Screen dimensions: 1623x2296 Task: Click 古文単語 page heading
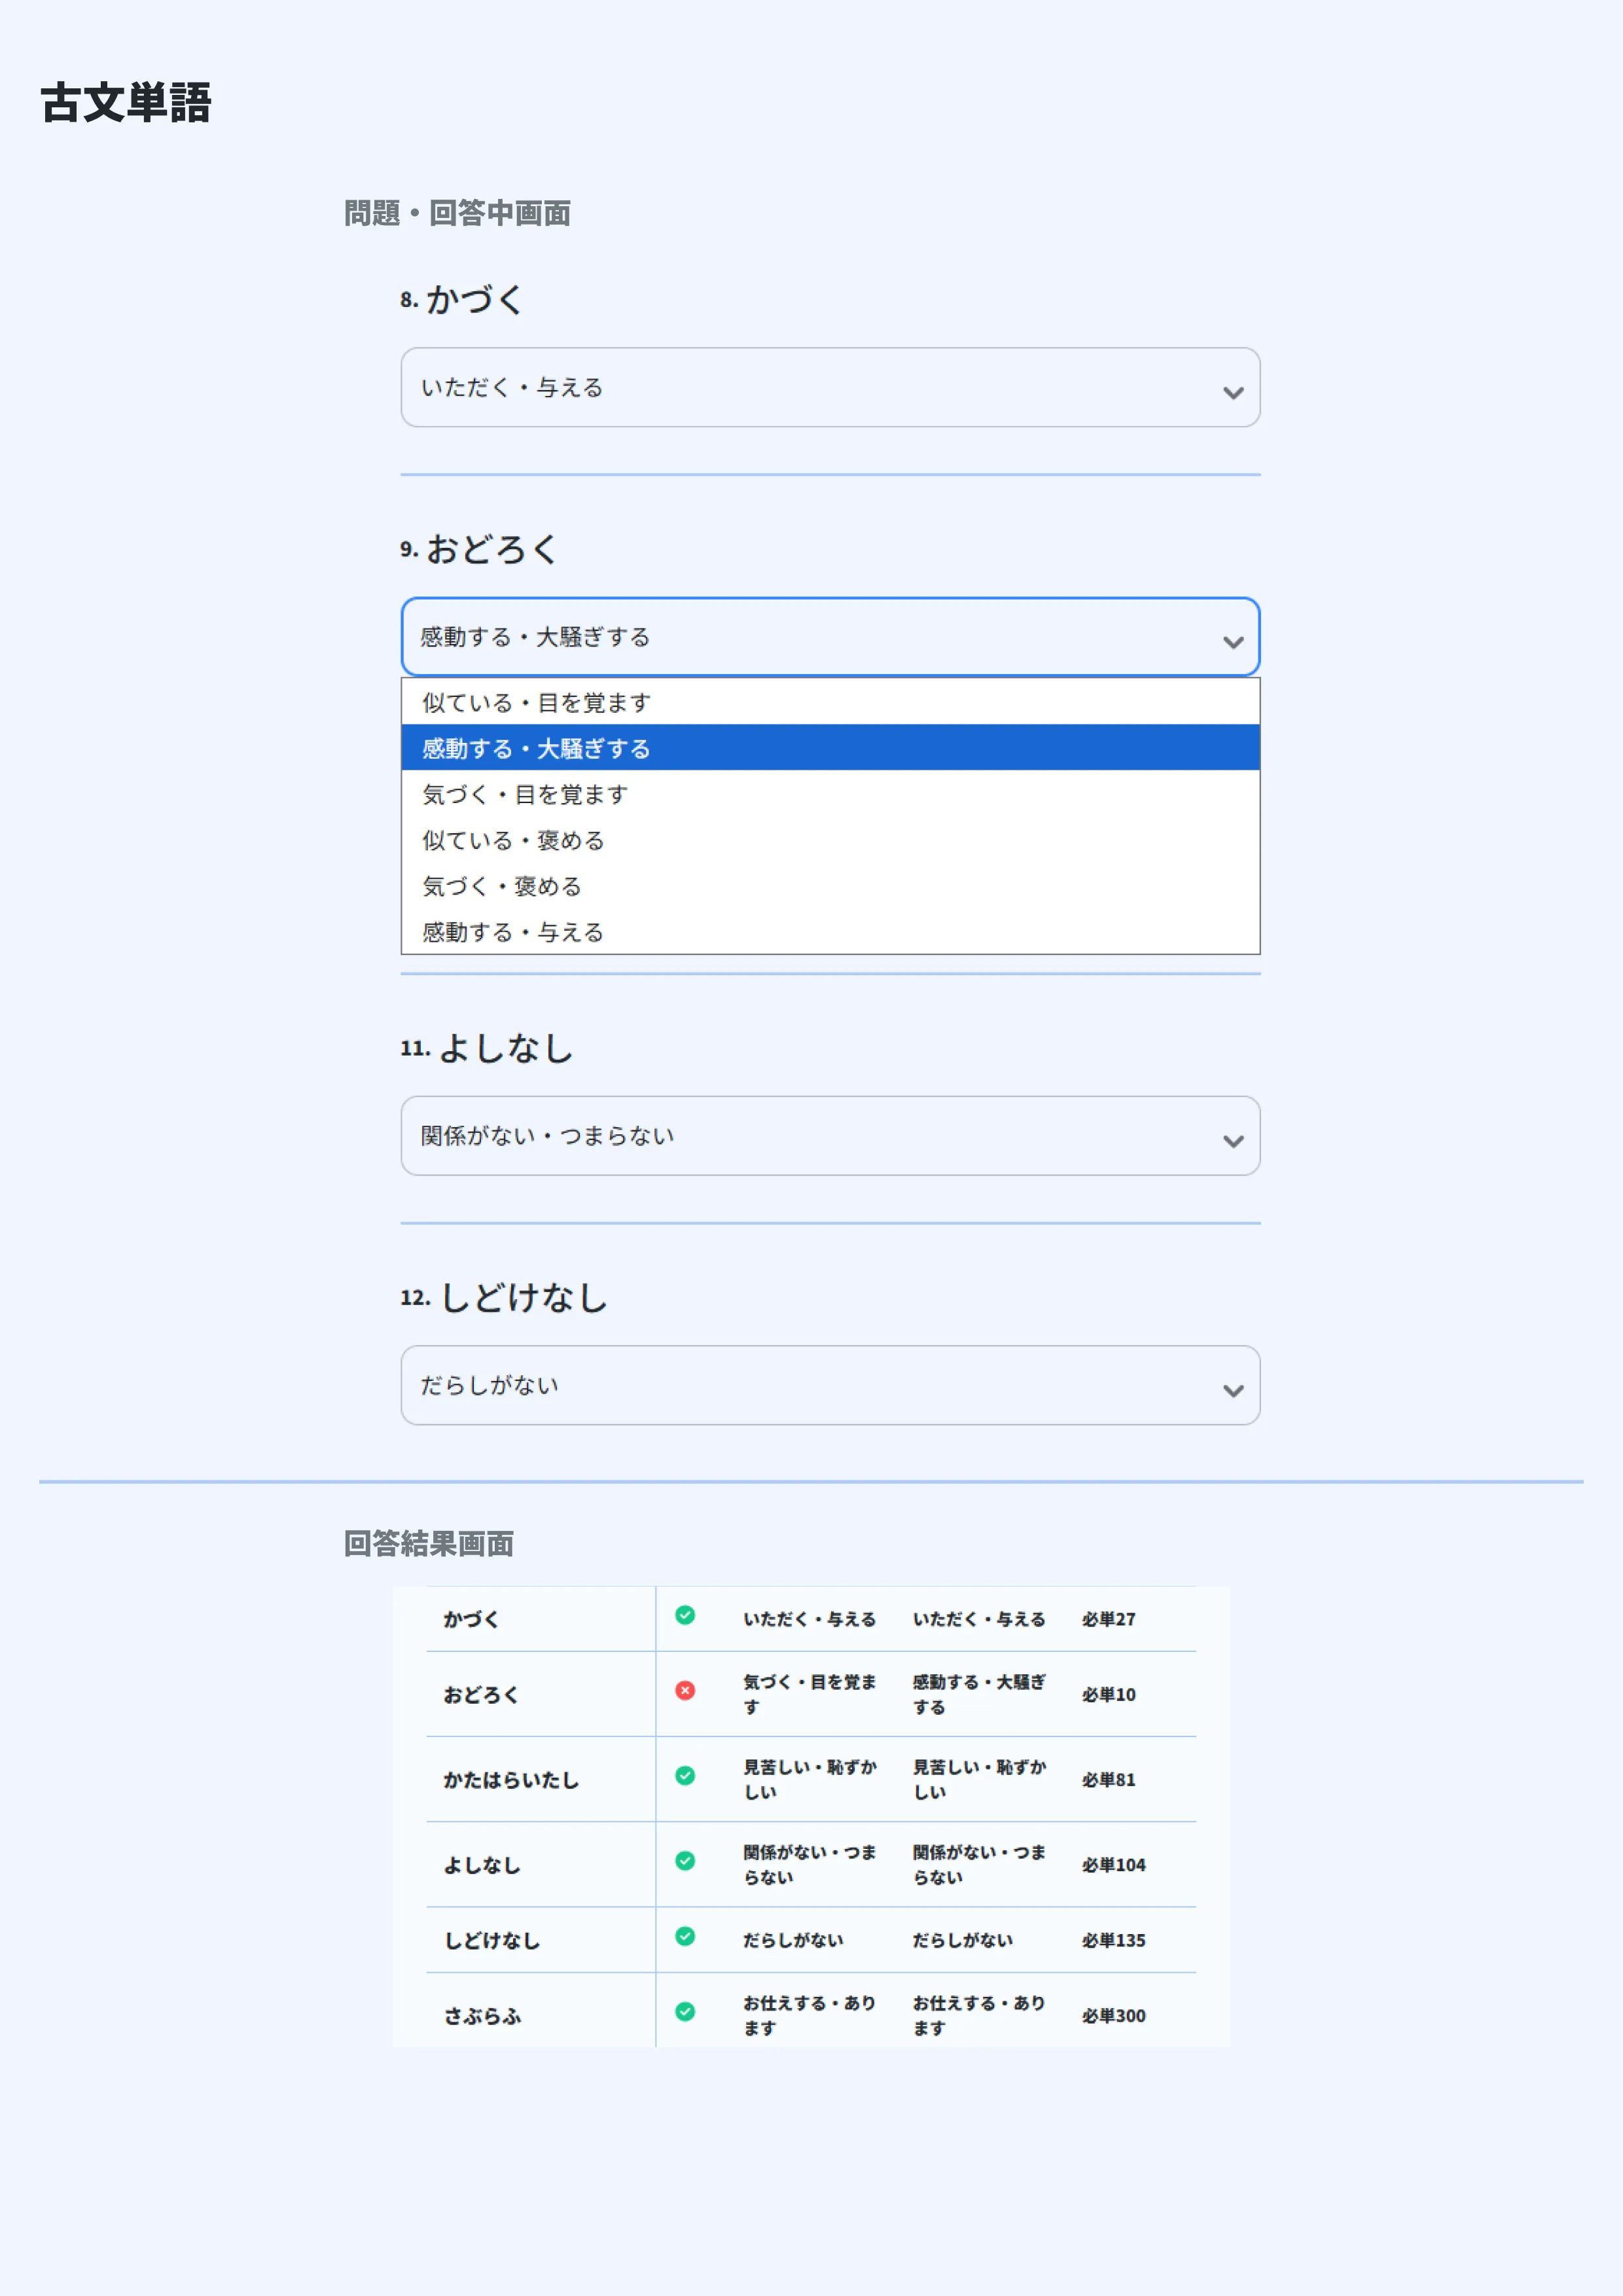pos(126,103)
